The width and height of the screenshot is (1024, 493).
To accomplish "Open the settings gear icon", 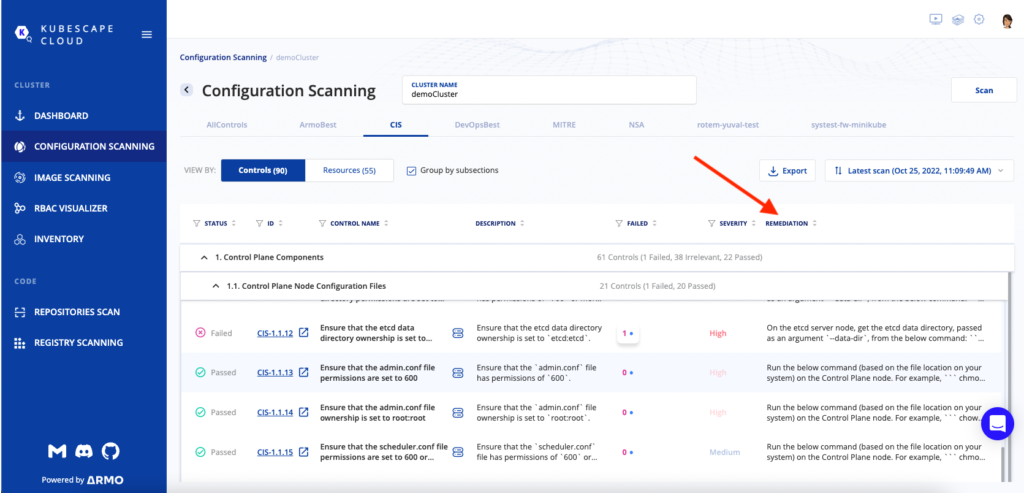I will point(979,20).
